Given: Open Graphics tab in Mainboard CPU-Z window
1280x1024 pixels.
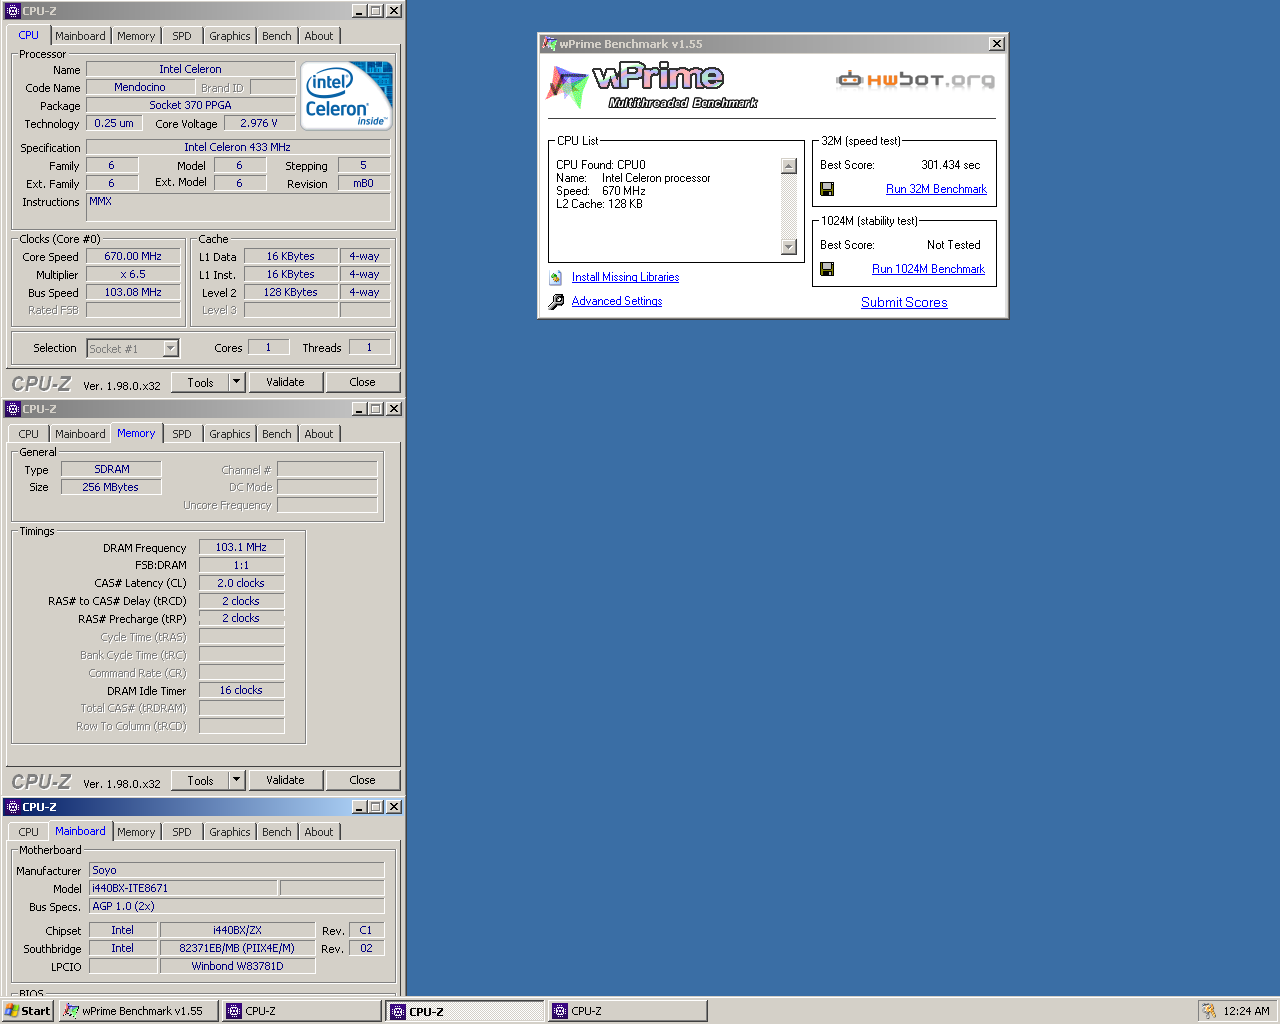Looking at the screenshot, I should [230, 832].
